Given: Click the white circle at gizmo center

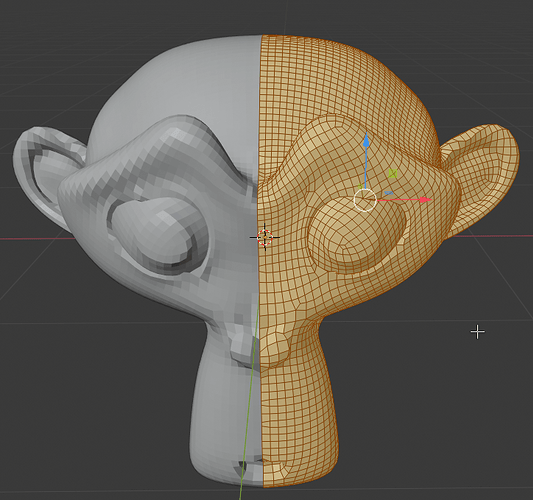Looking at the screenshot, I should click(x=365, y=200).
